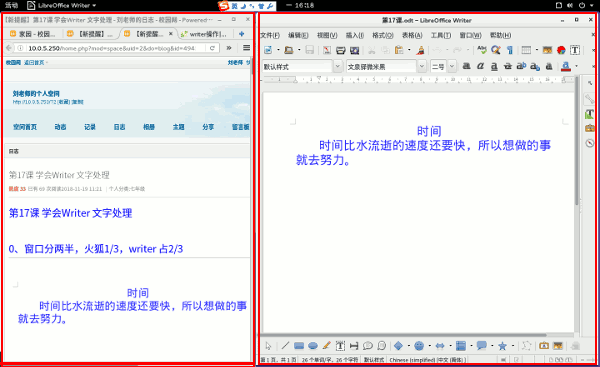The image size is (600, 367).
Task: Expand the font size 二号 dropdown
Action: pyautogui.click(x=452, y=66)
